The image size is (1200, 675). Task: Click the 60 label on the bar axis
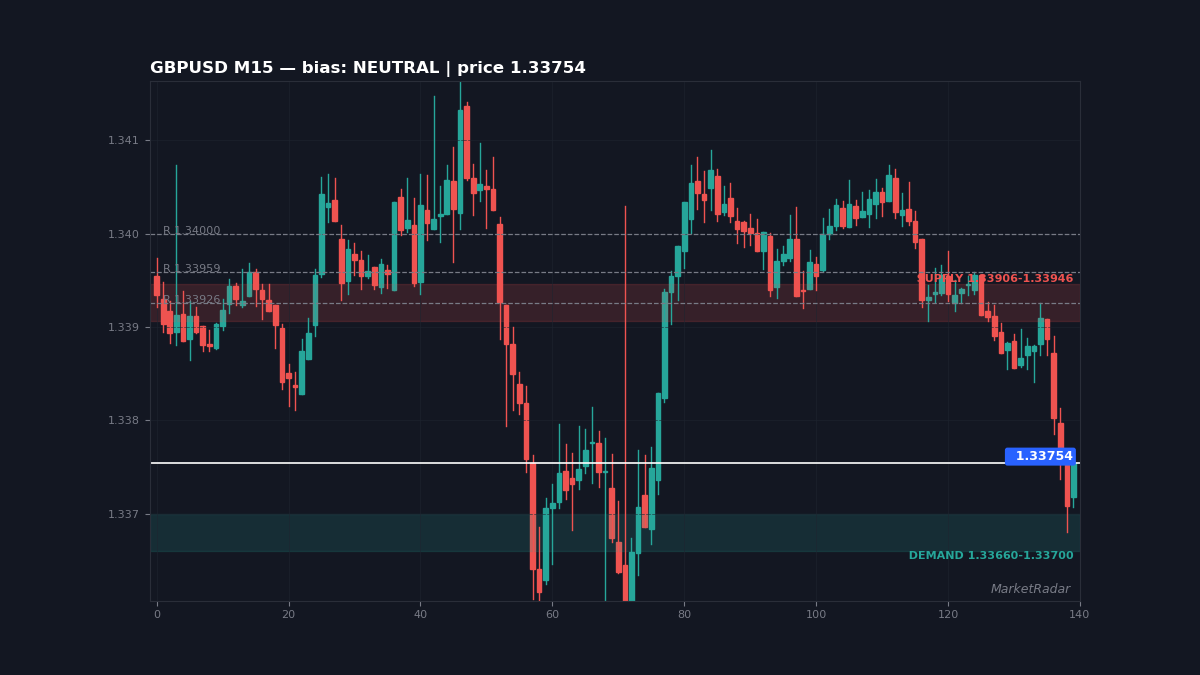[x=552, y=614]
